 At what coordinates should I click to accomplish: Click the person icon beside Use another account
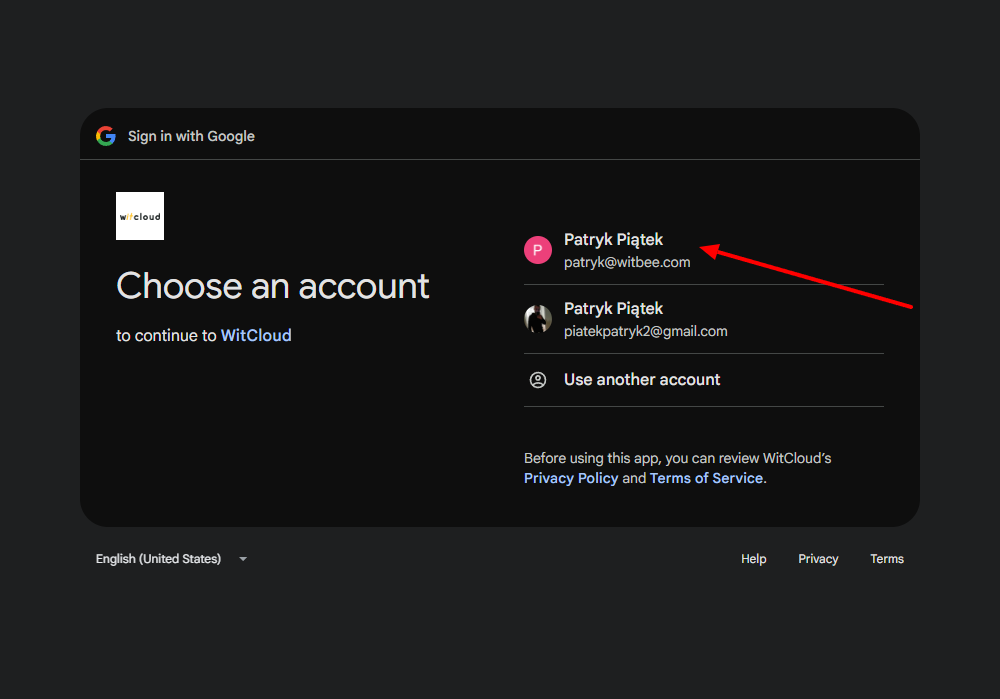pyautogui.click(x=538, y=380)
